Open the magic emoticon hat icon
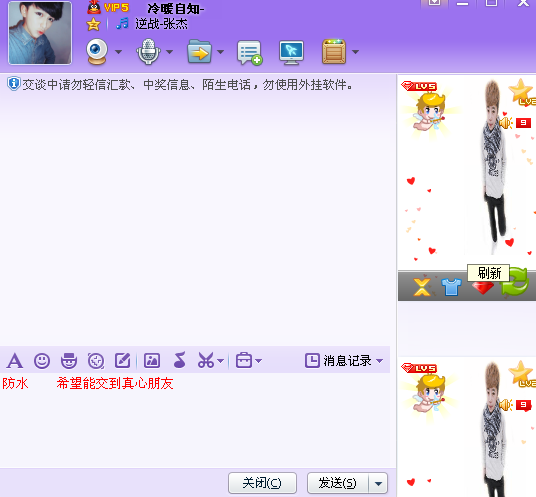 pos(69,361)
